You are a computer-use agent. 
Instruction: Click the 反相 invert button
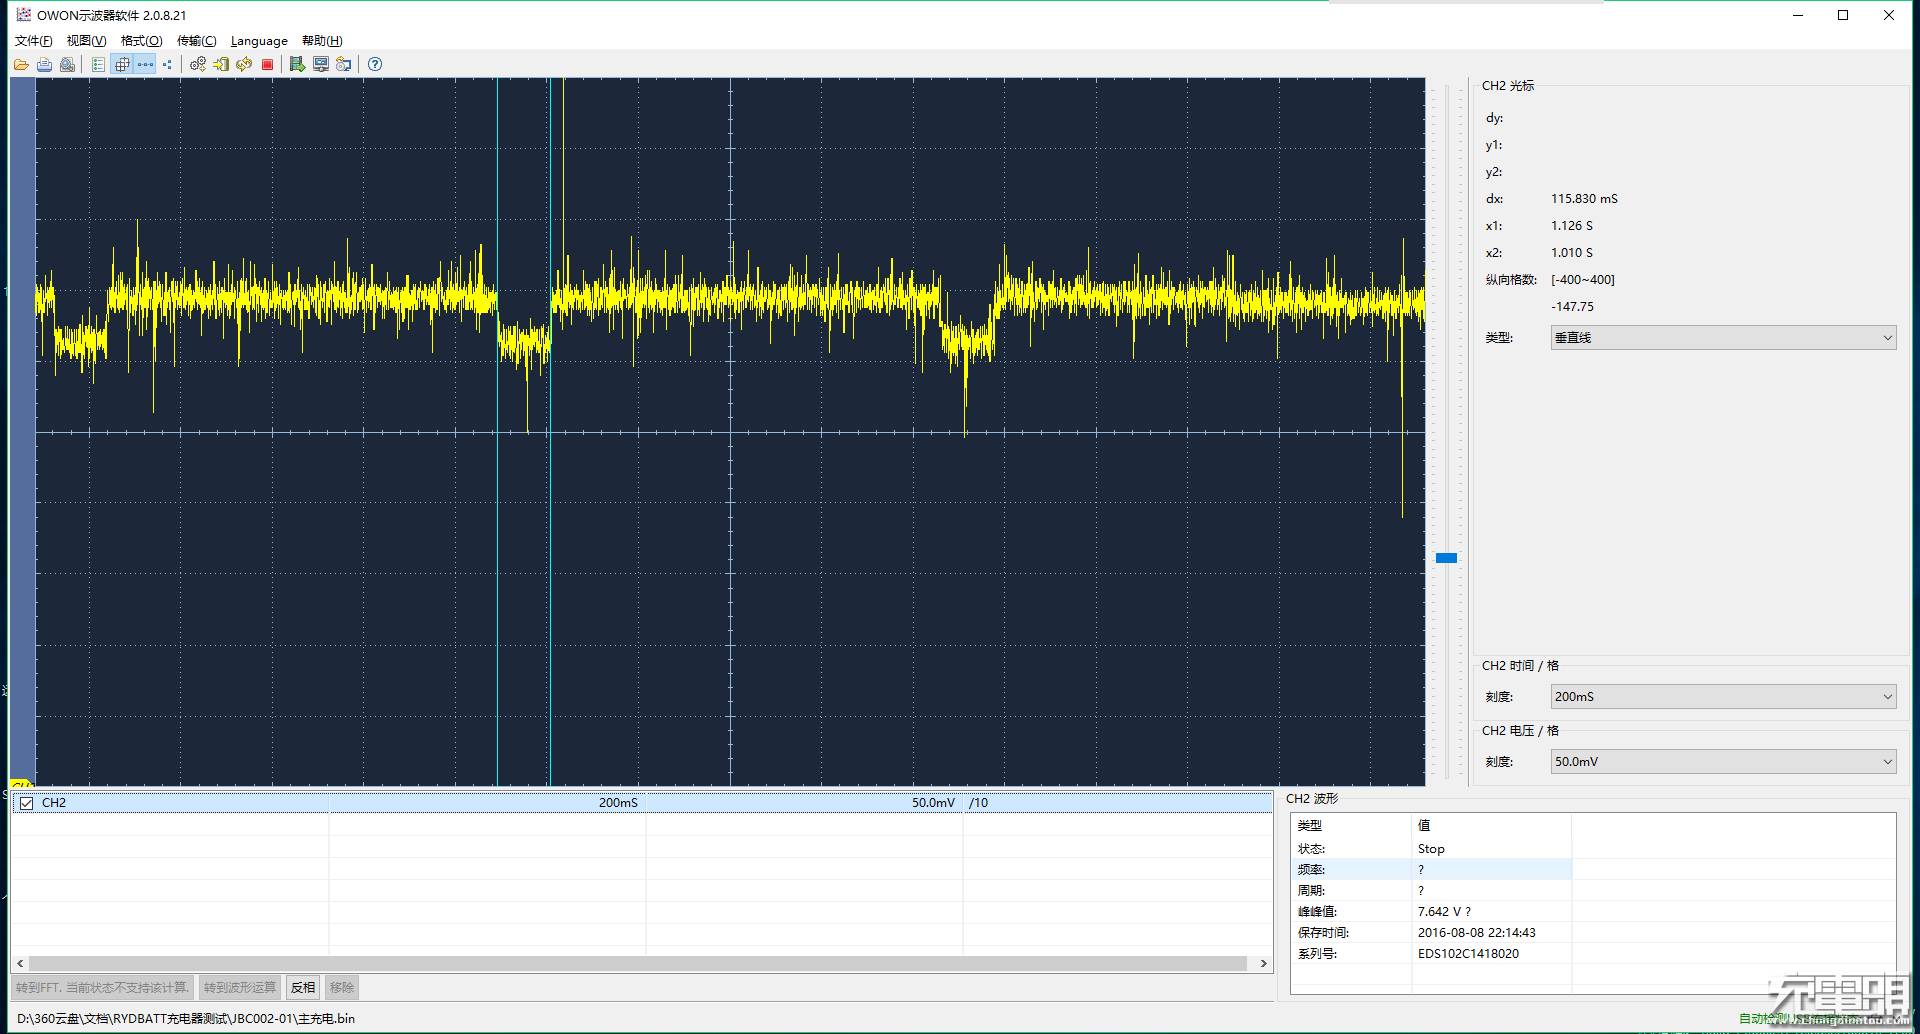303,988
